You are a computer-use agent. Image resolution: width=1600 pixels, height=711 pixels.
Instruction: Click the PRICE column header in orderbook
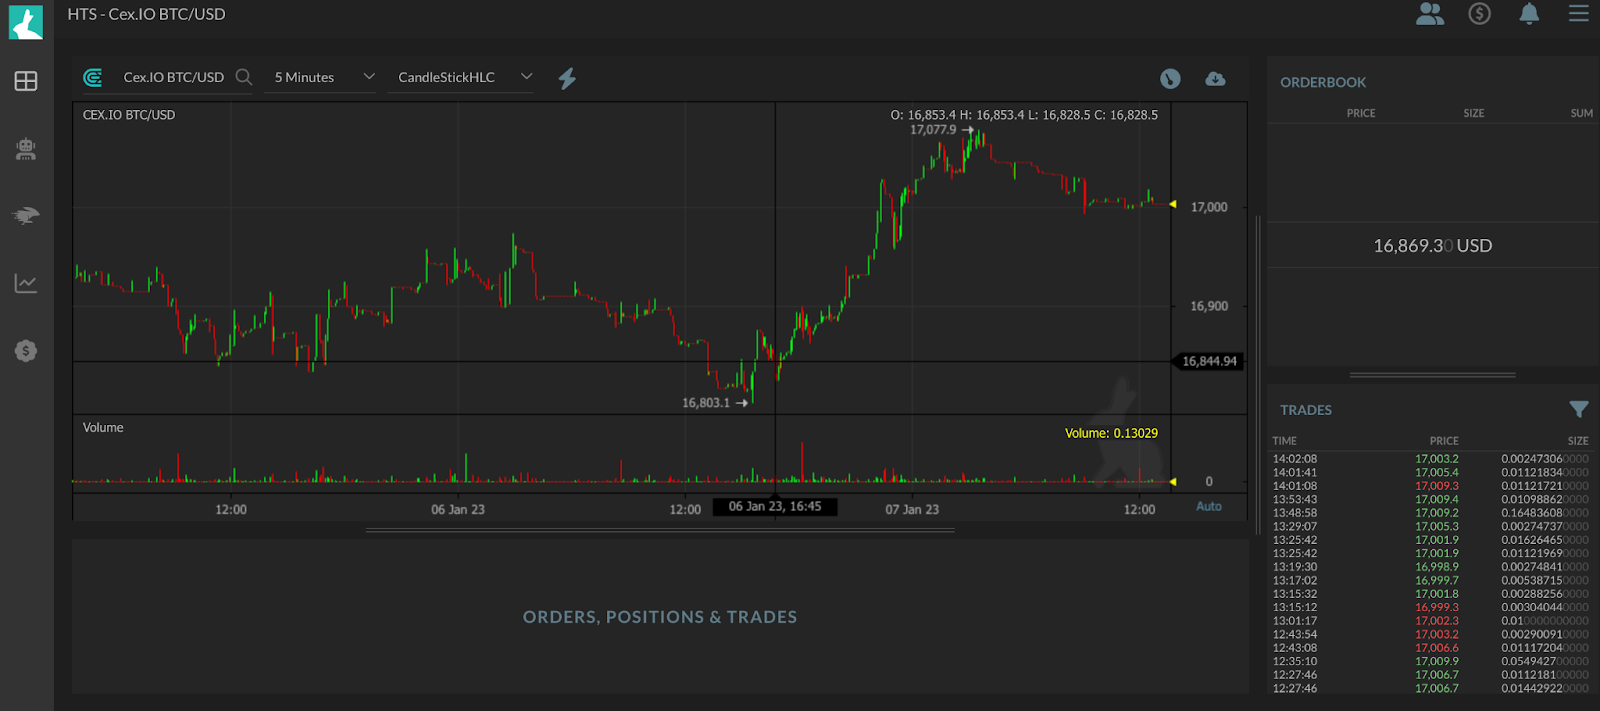point(1361,113)
